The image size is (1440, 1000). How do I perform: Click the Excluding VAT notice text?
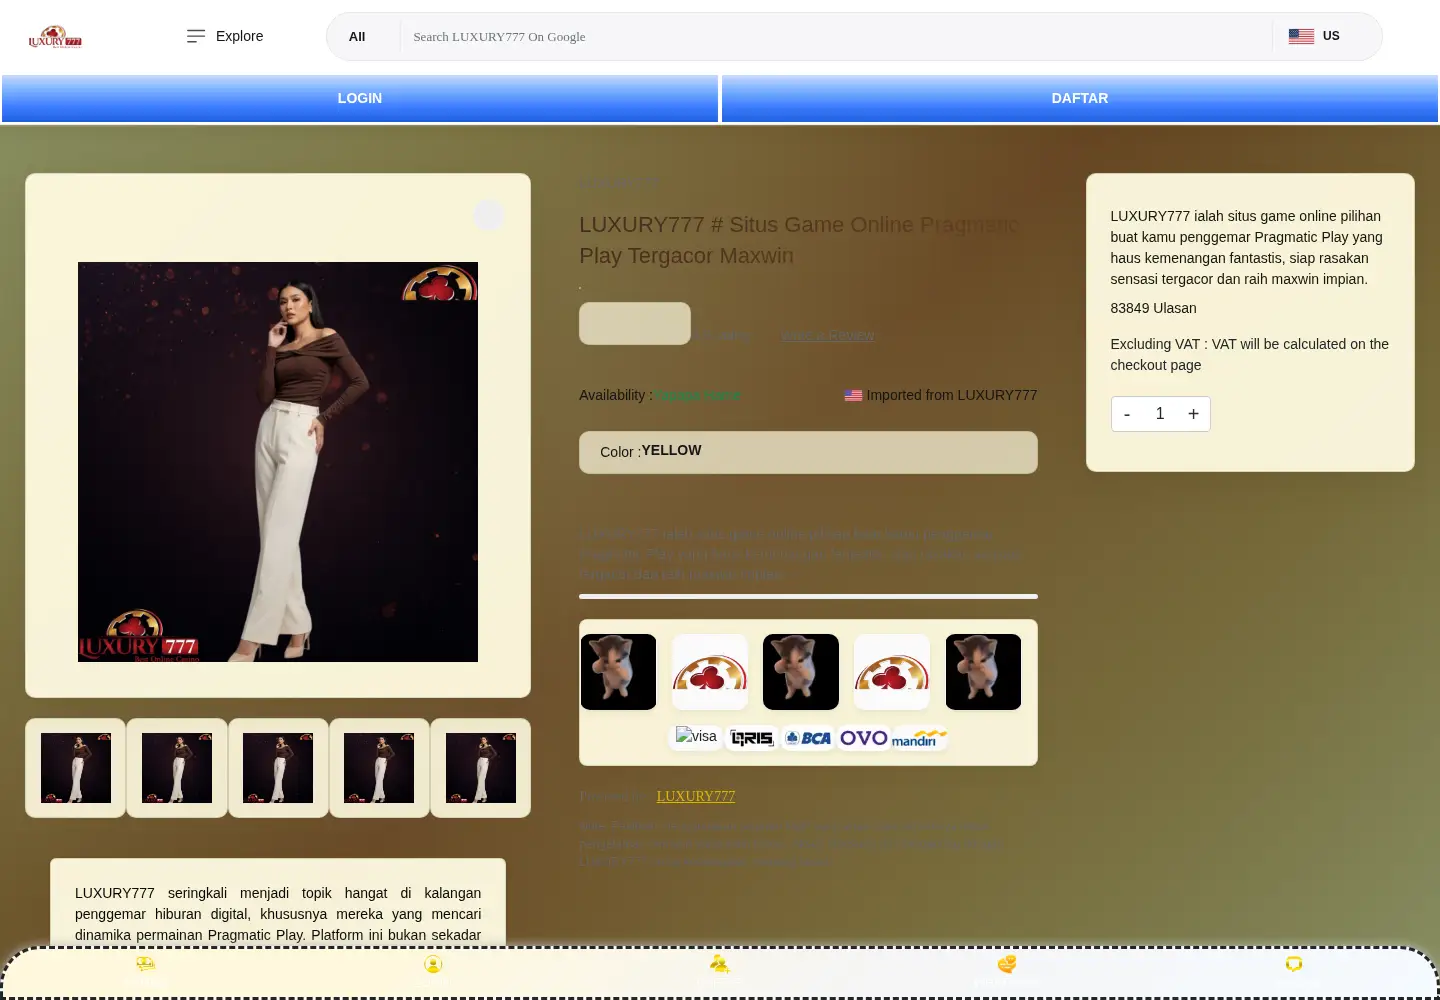(x=1249, y=354)
